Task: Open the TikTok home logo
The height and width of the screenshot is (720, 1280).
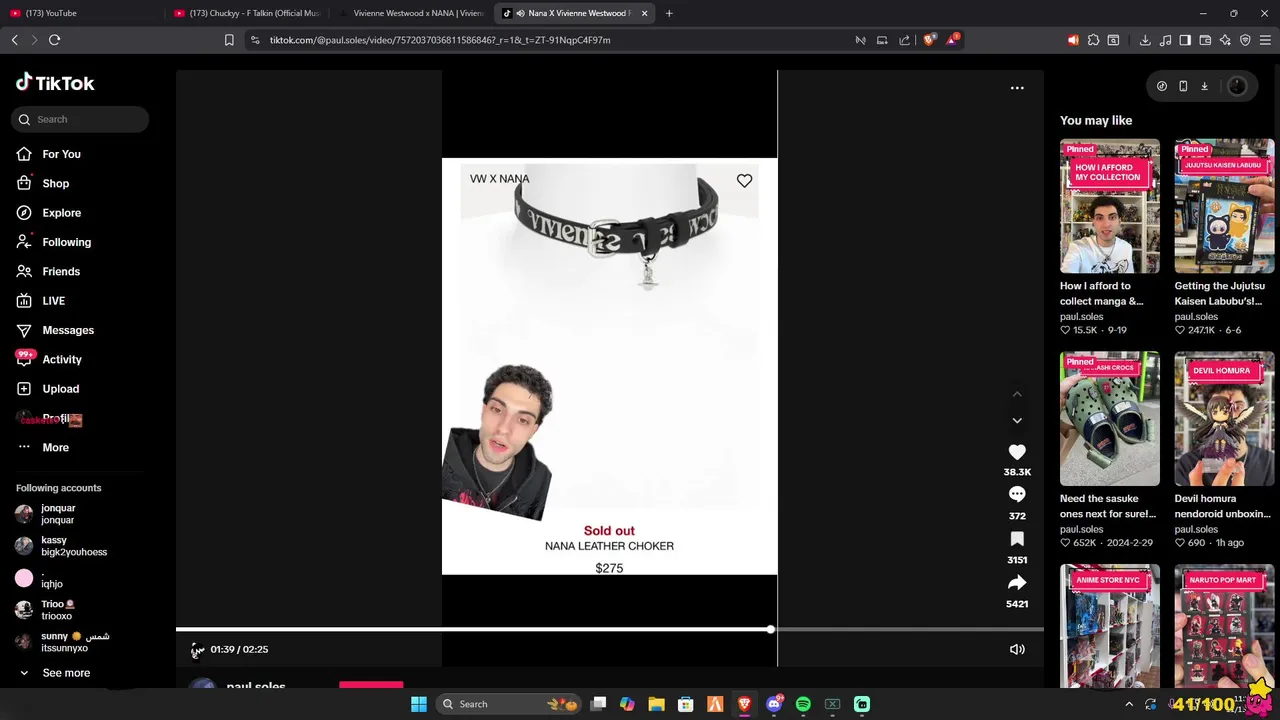Action: click(x=55, y=83)
